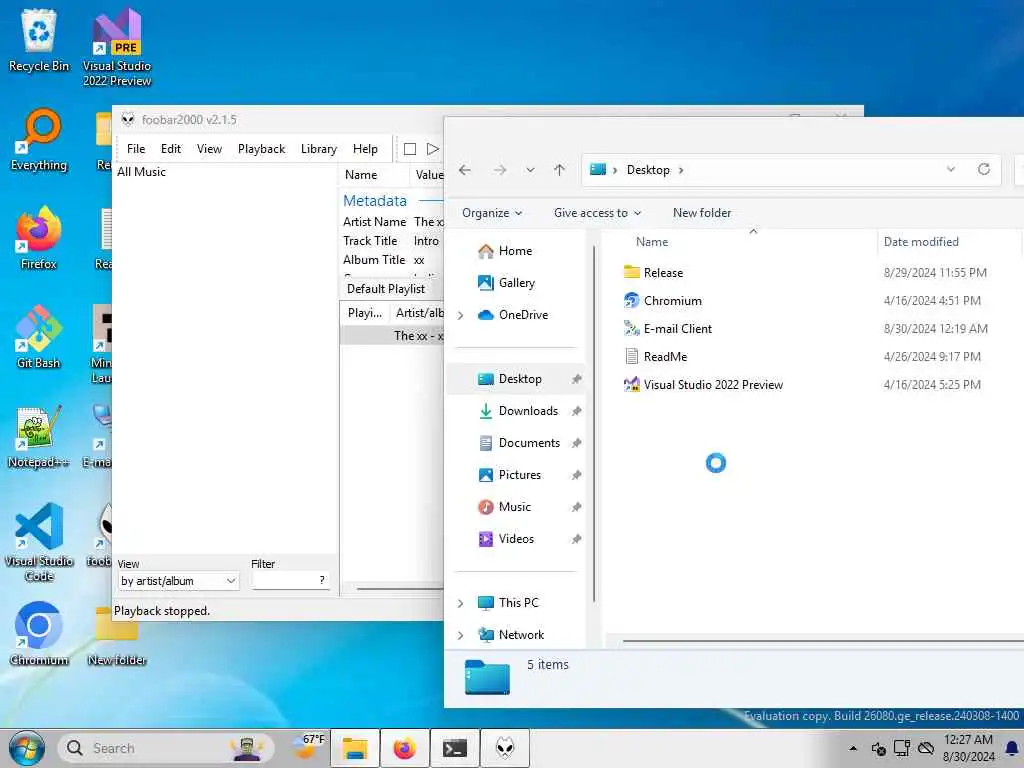Viewport: 1024px width, 768px height.
Task: Click the foobar2000 Stop playback button
Action: point(410,149)
